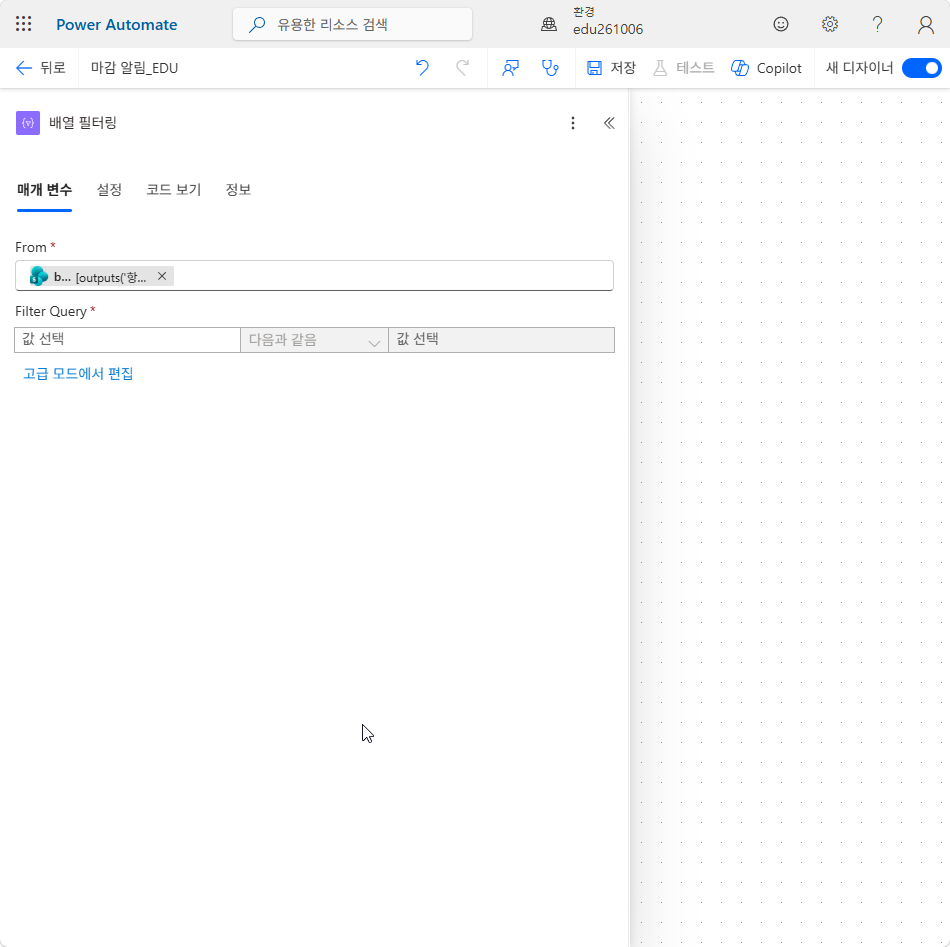Click the From input field

click(314, 276)
